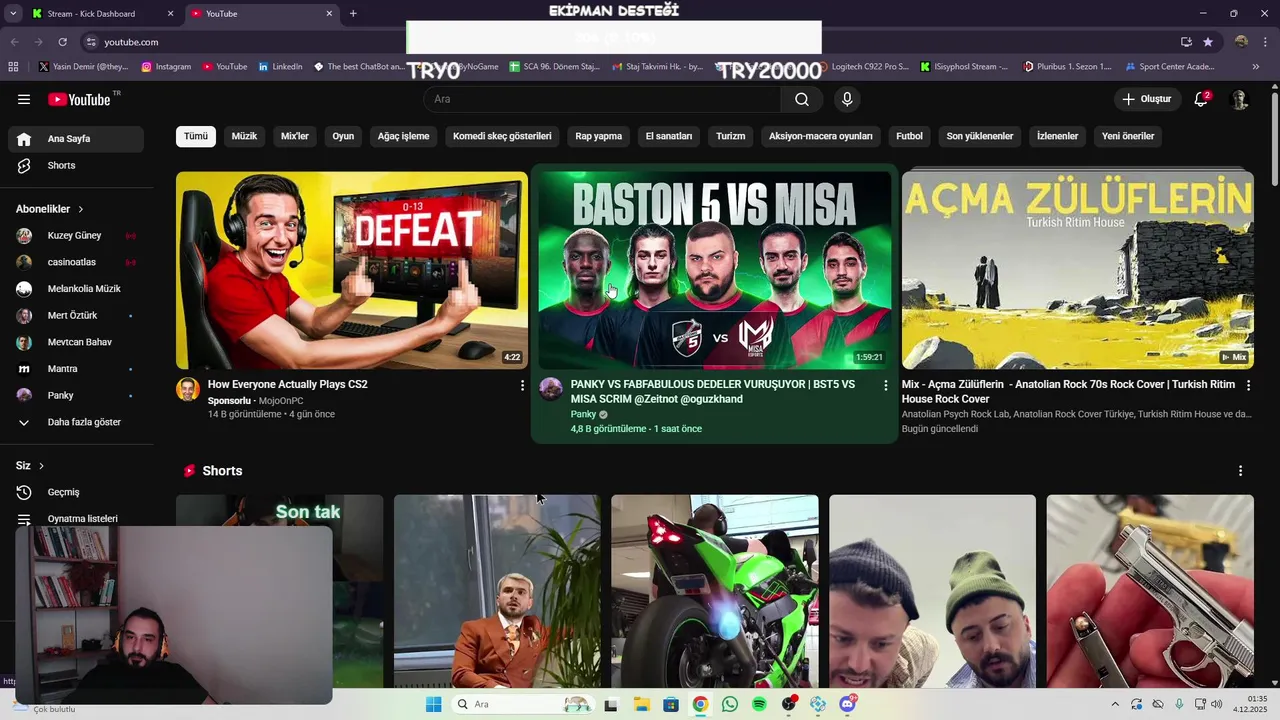The width and height of the screenshot is (1280, 720).
Task: Open the Windows Start menu
Action: [x=433, y=705]
